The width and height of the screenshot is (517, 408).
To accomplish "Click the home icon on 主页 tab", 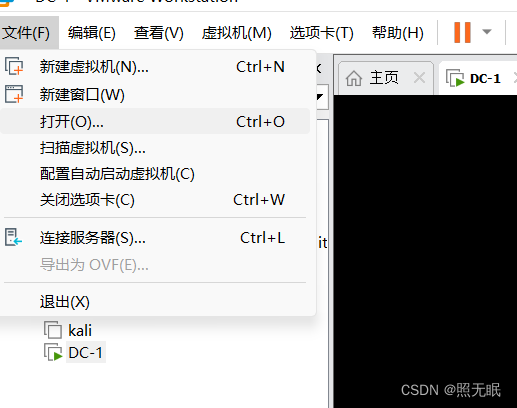I will (x=354, y=78).
